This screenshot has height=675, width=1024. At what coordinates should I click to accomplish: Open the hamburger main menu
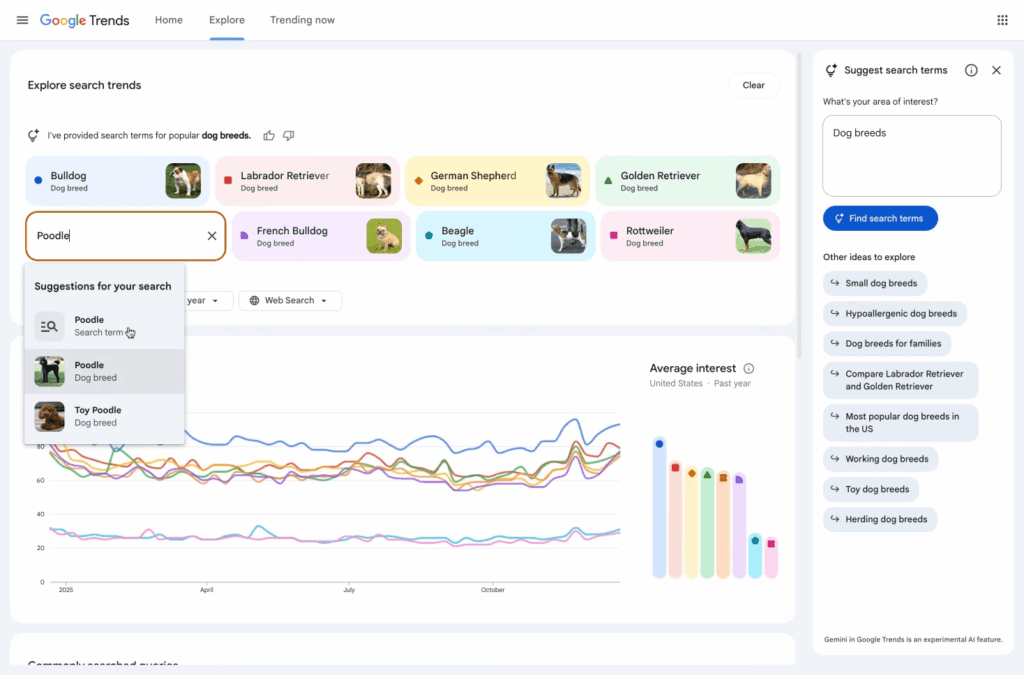22,20
